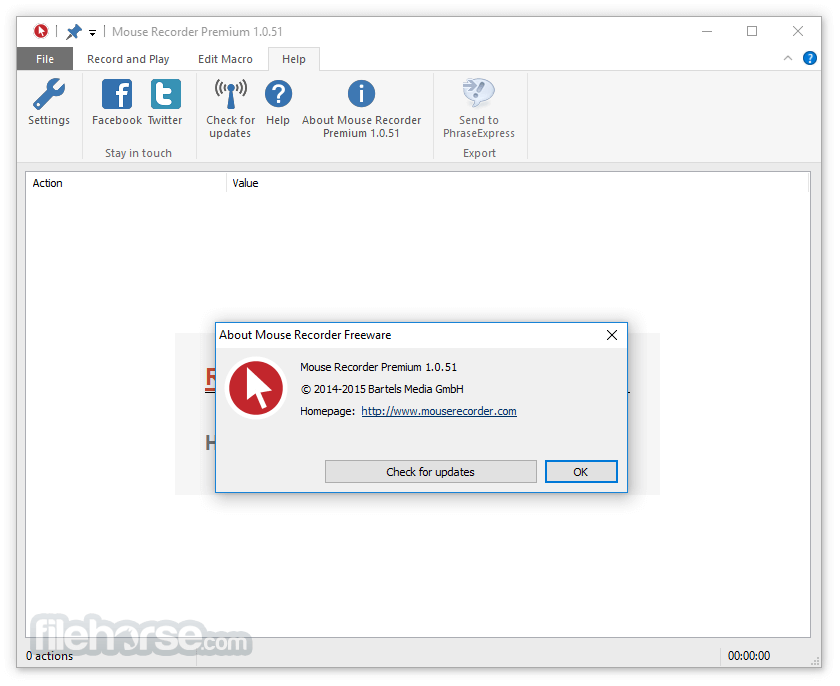Click the Mouse Recorder logo in About dialog
Screen dimensions: 840x686
256,388
